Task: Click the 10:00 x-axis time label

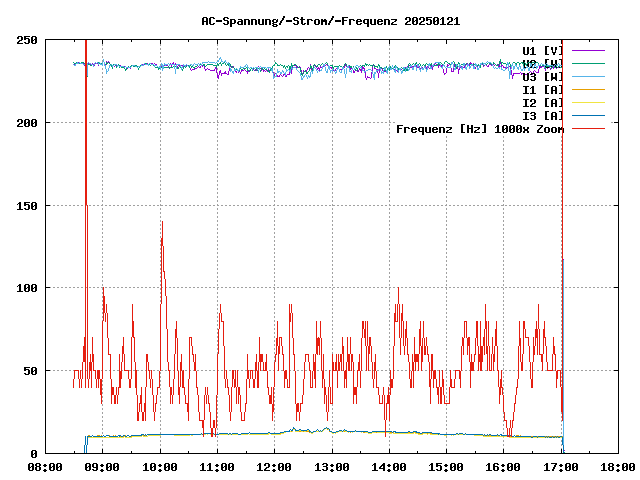Action: point(160,467)
